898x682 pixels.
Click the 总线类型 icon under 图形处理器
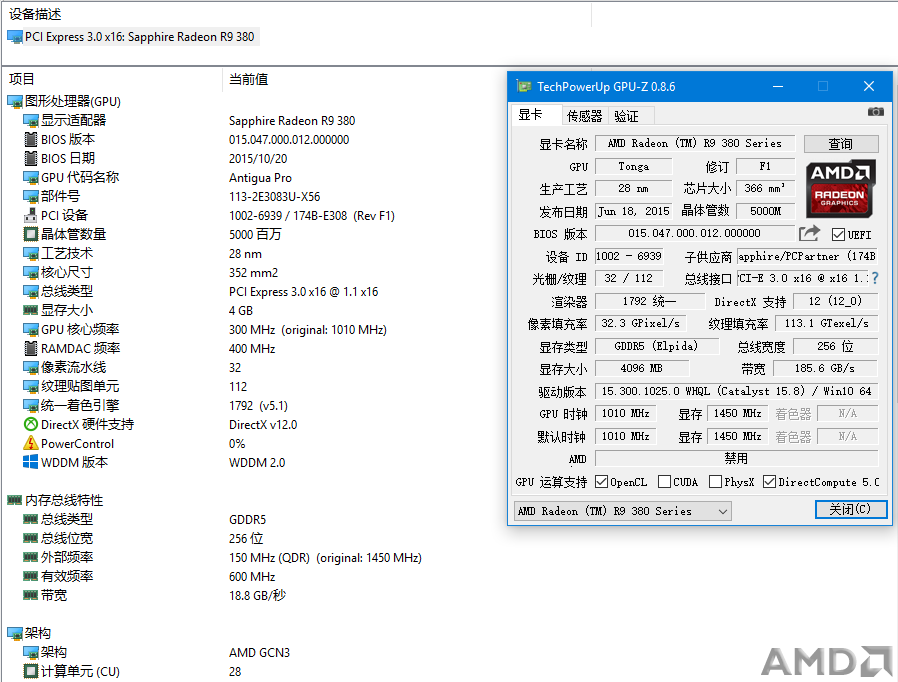click(x=30, y=291)
